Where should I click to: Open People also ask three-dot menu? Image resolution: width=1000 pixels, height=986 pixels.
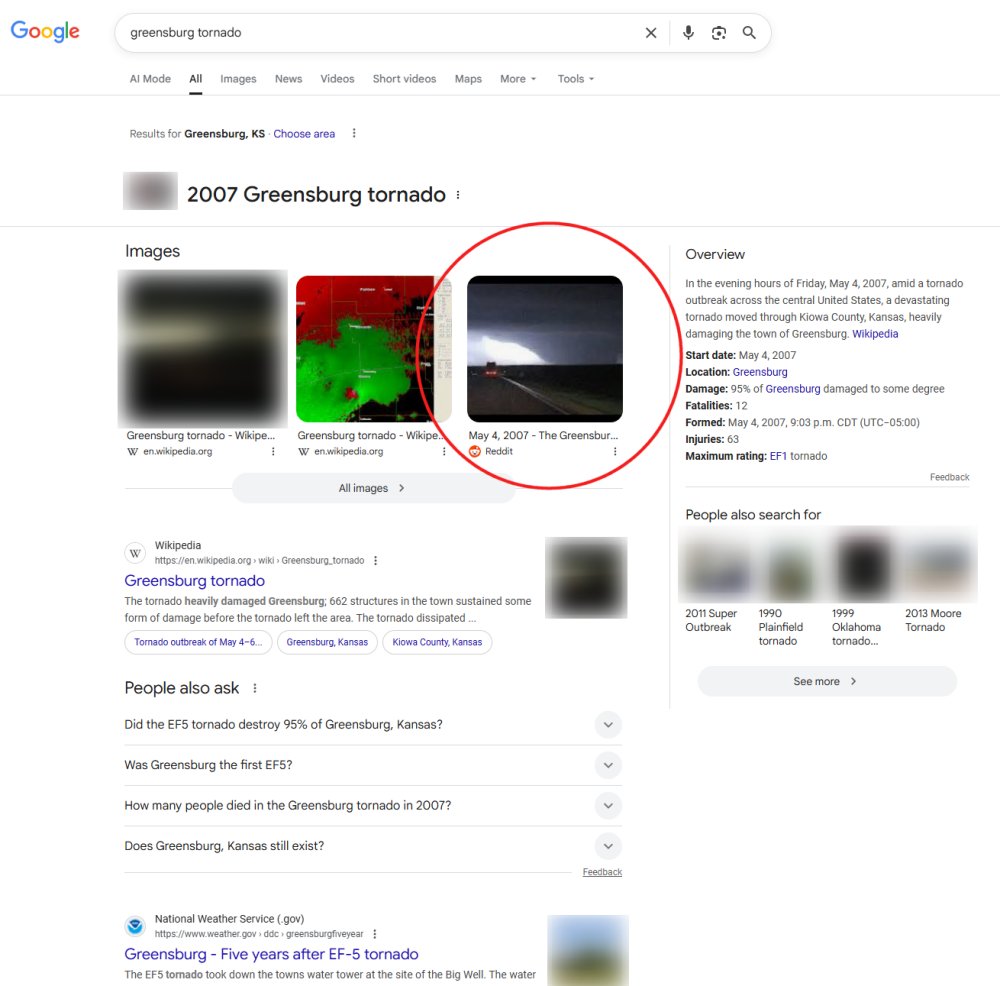[x=255, y=688]
